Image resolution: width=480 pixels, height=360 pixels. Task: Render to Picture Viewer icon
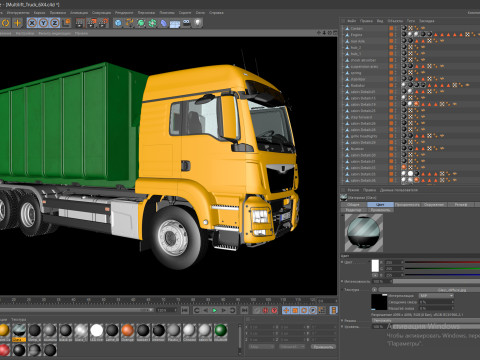pyautogui.click(x=92, y=23)
